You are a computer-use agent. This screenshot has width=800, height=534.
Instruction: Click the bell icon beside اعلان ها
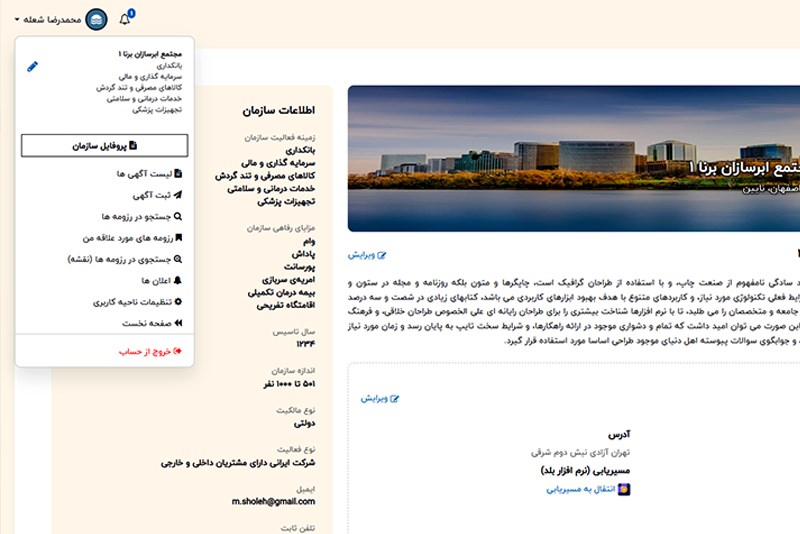click(178, 280)
